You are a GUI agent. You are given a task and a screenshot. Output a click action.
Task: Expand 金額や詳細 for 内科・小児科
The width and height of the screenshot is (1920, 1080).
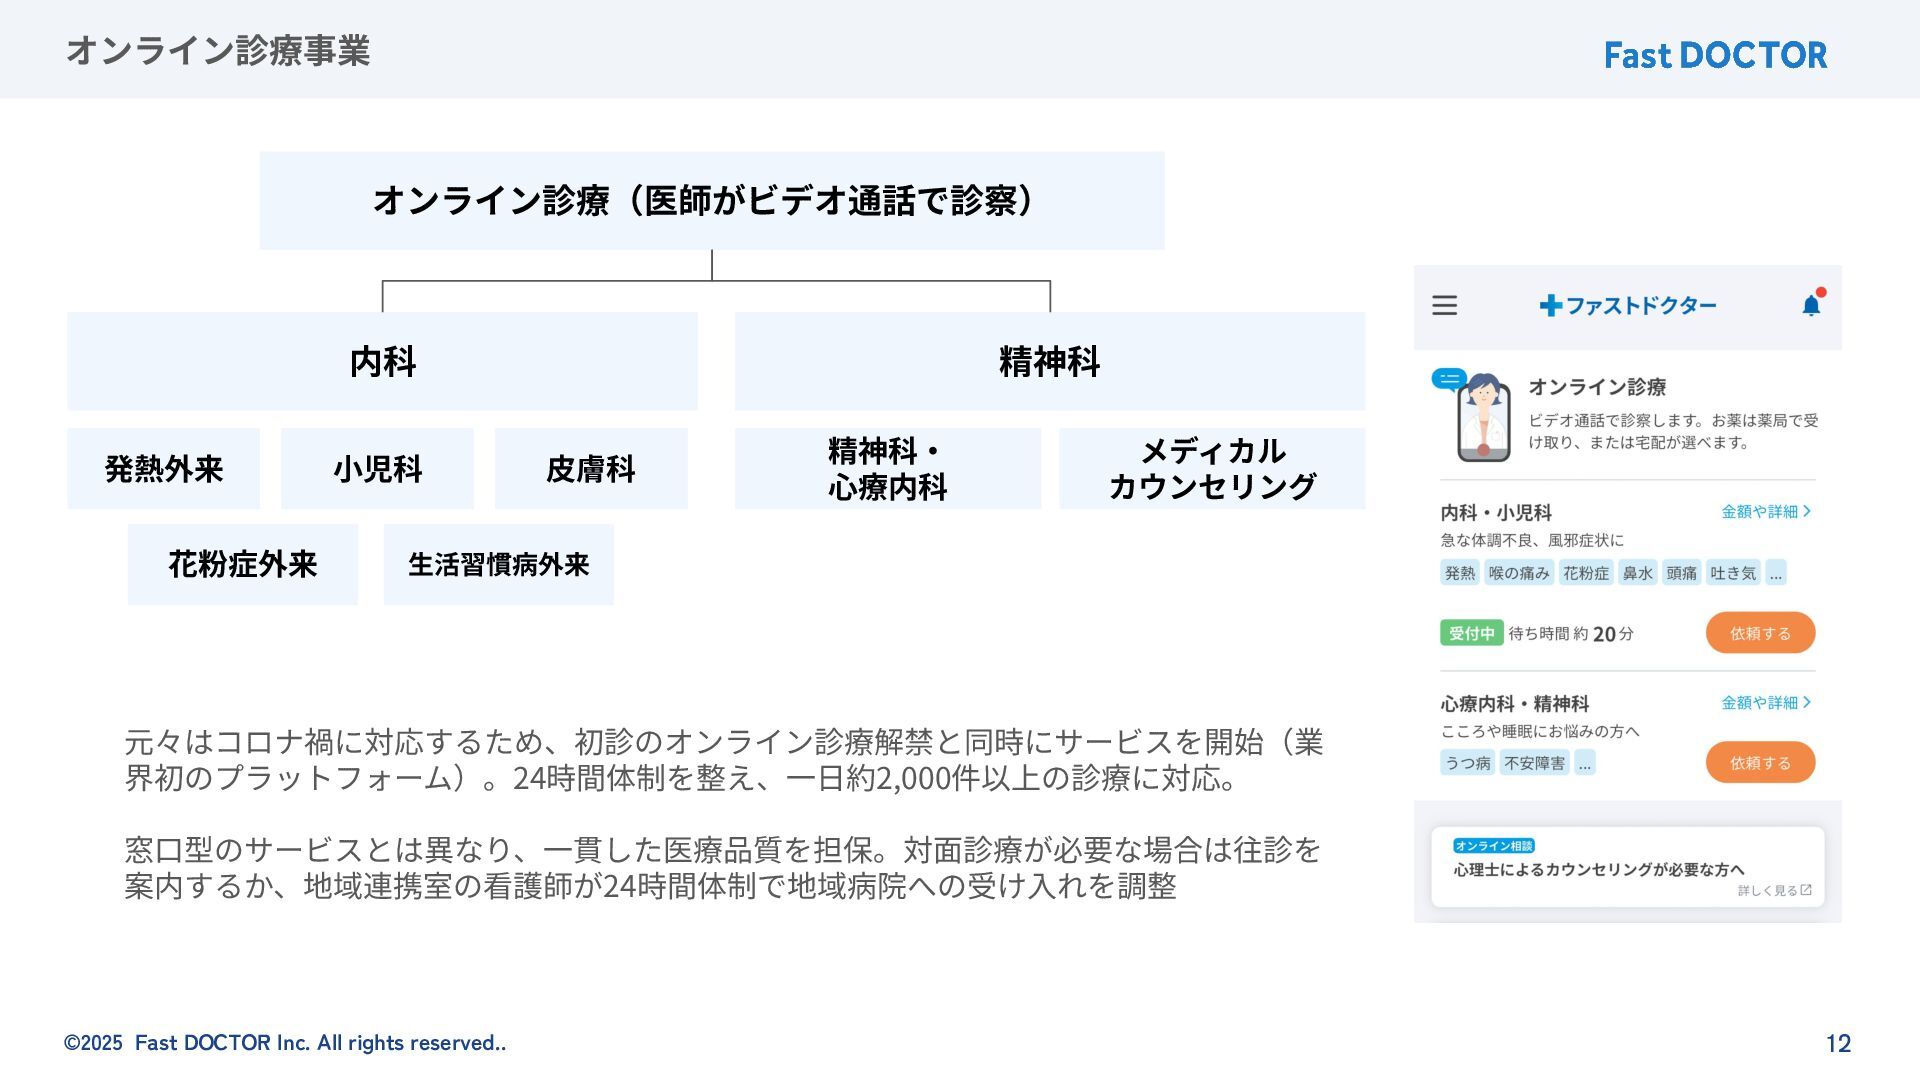(1765, 511)
